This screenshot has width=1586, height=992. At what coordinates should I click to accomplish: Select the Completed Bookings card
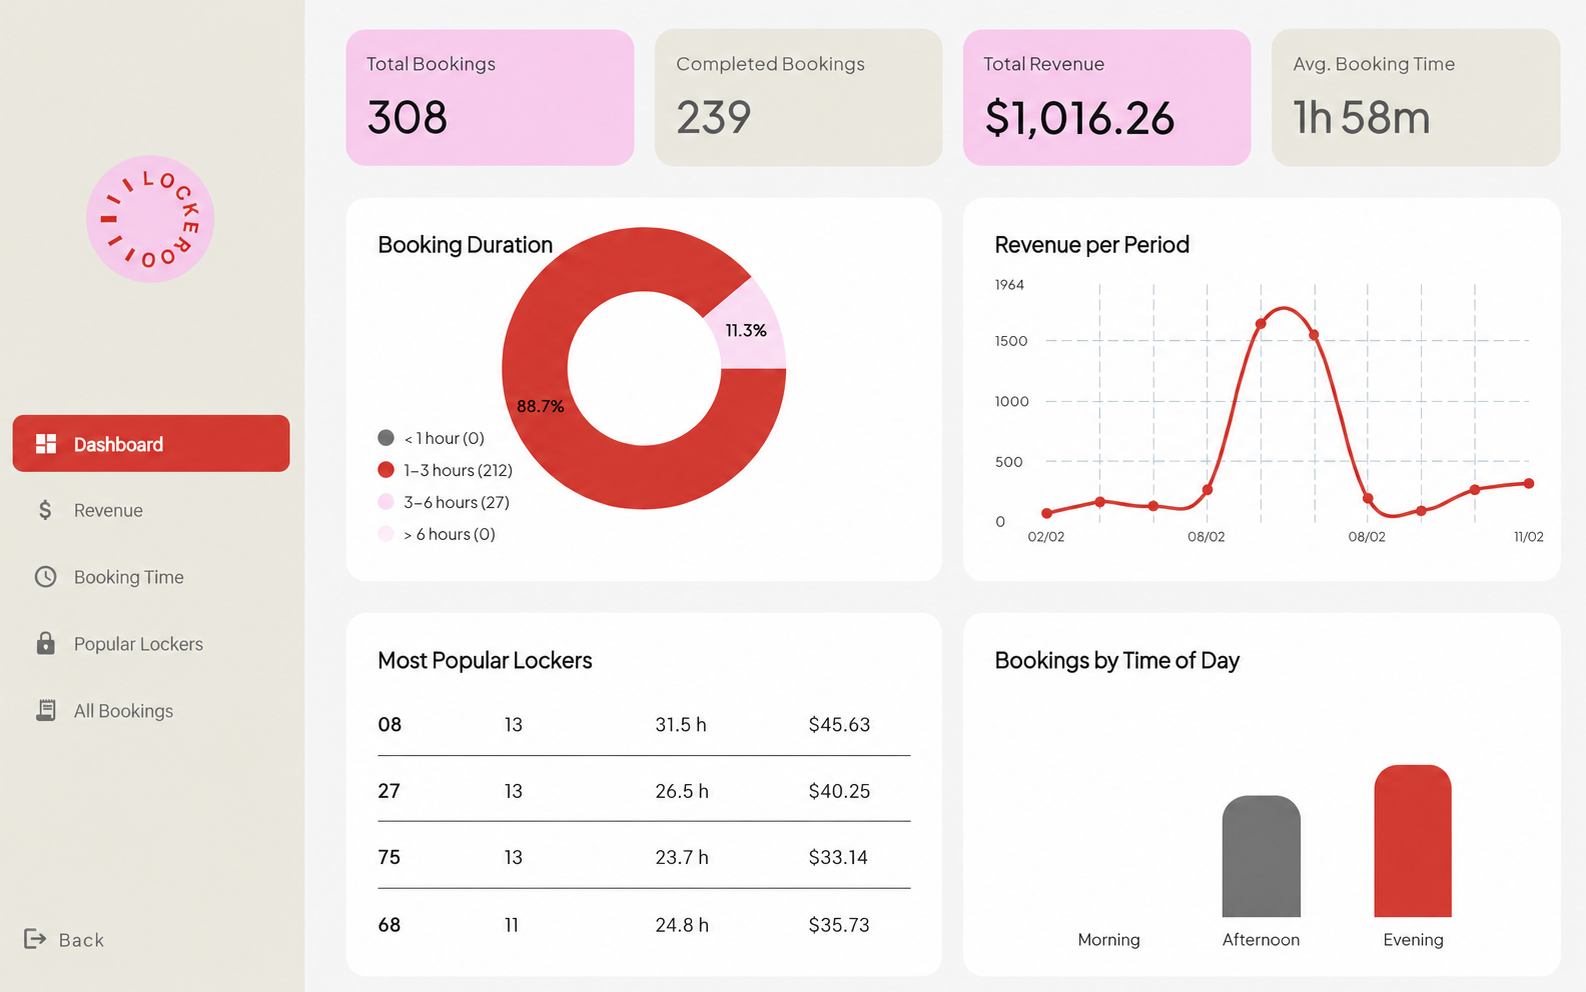click(798, 97)
